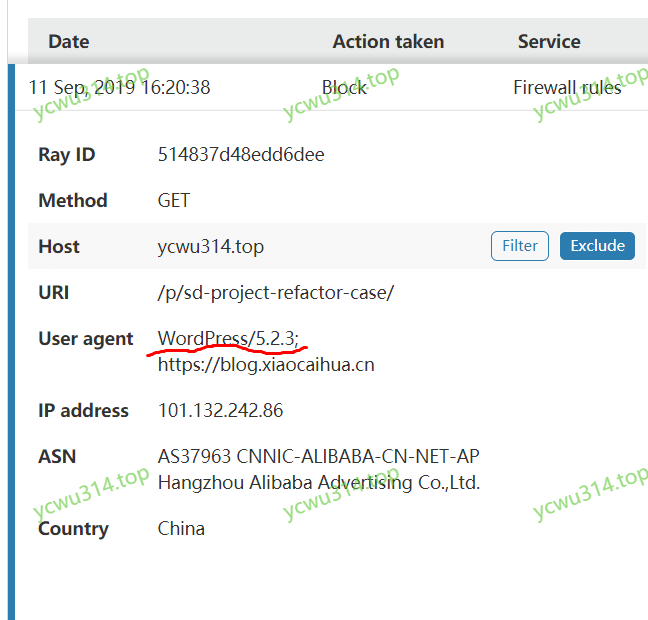The image size is (648, 620).
Task: Click the https://blog.xiaocaihua.cn text
Action: point(266,365)
